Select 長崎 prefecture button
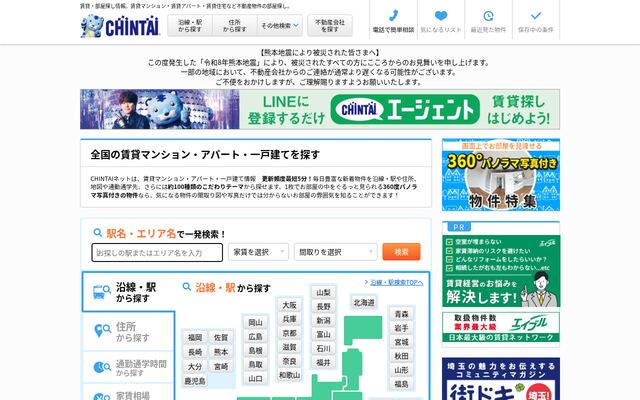 [195, 352]
